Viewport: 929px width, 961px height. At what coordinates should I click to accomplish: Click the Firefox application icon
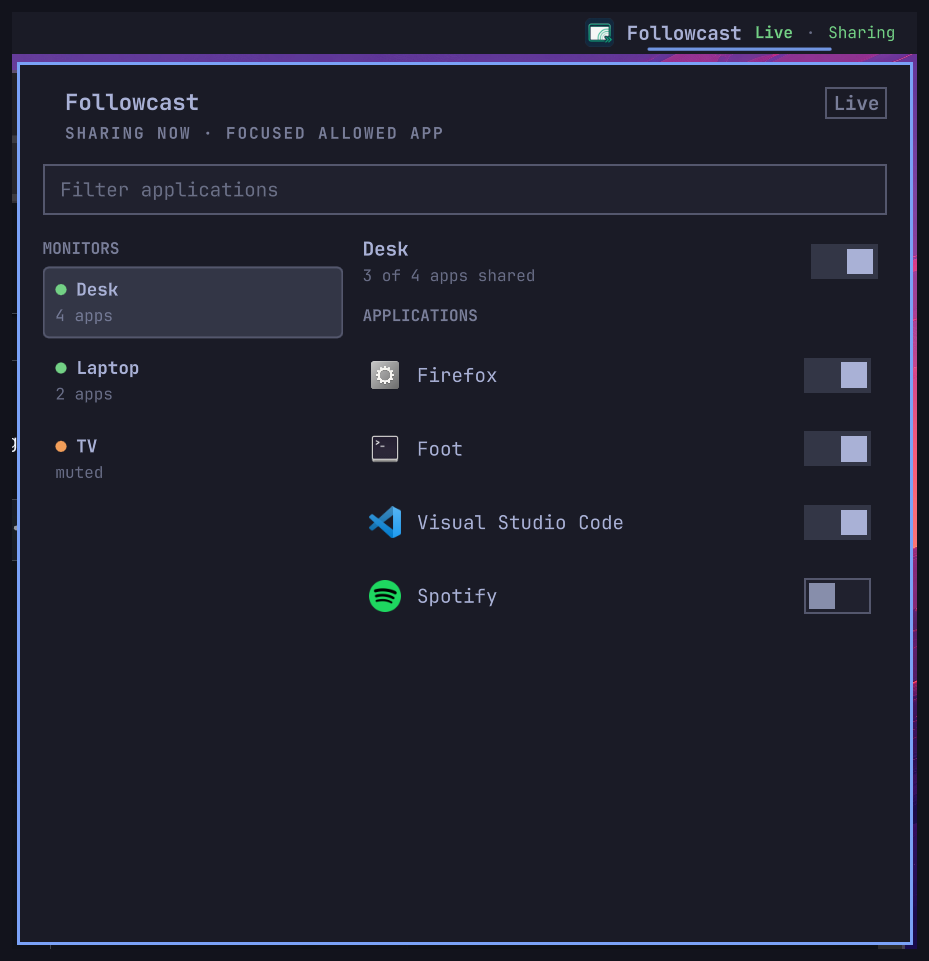pos(385,375)
